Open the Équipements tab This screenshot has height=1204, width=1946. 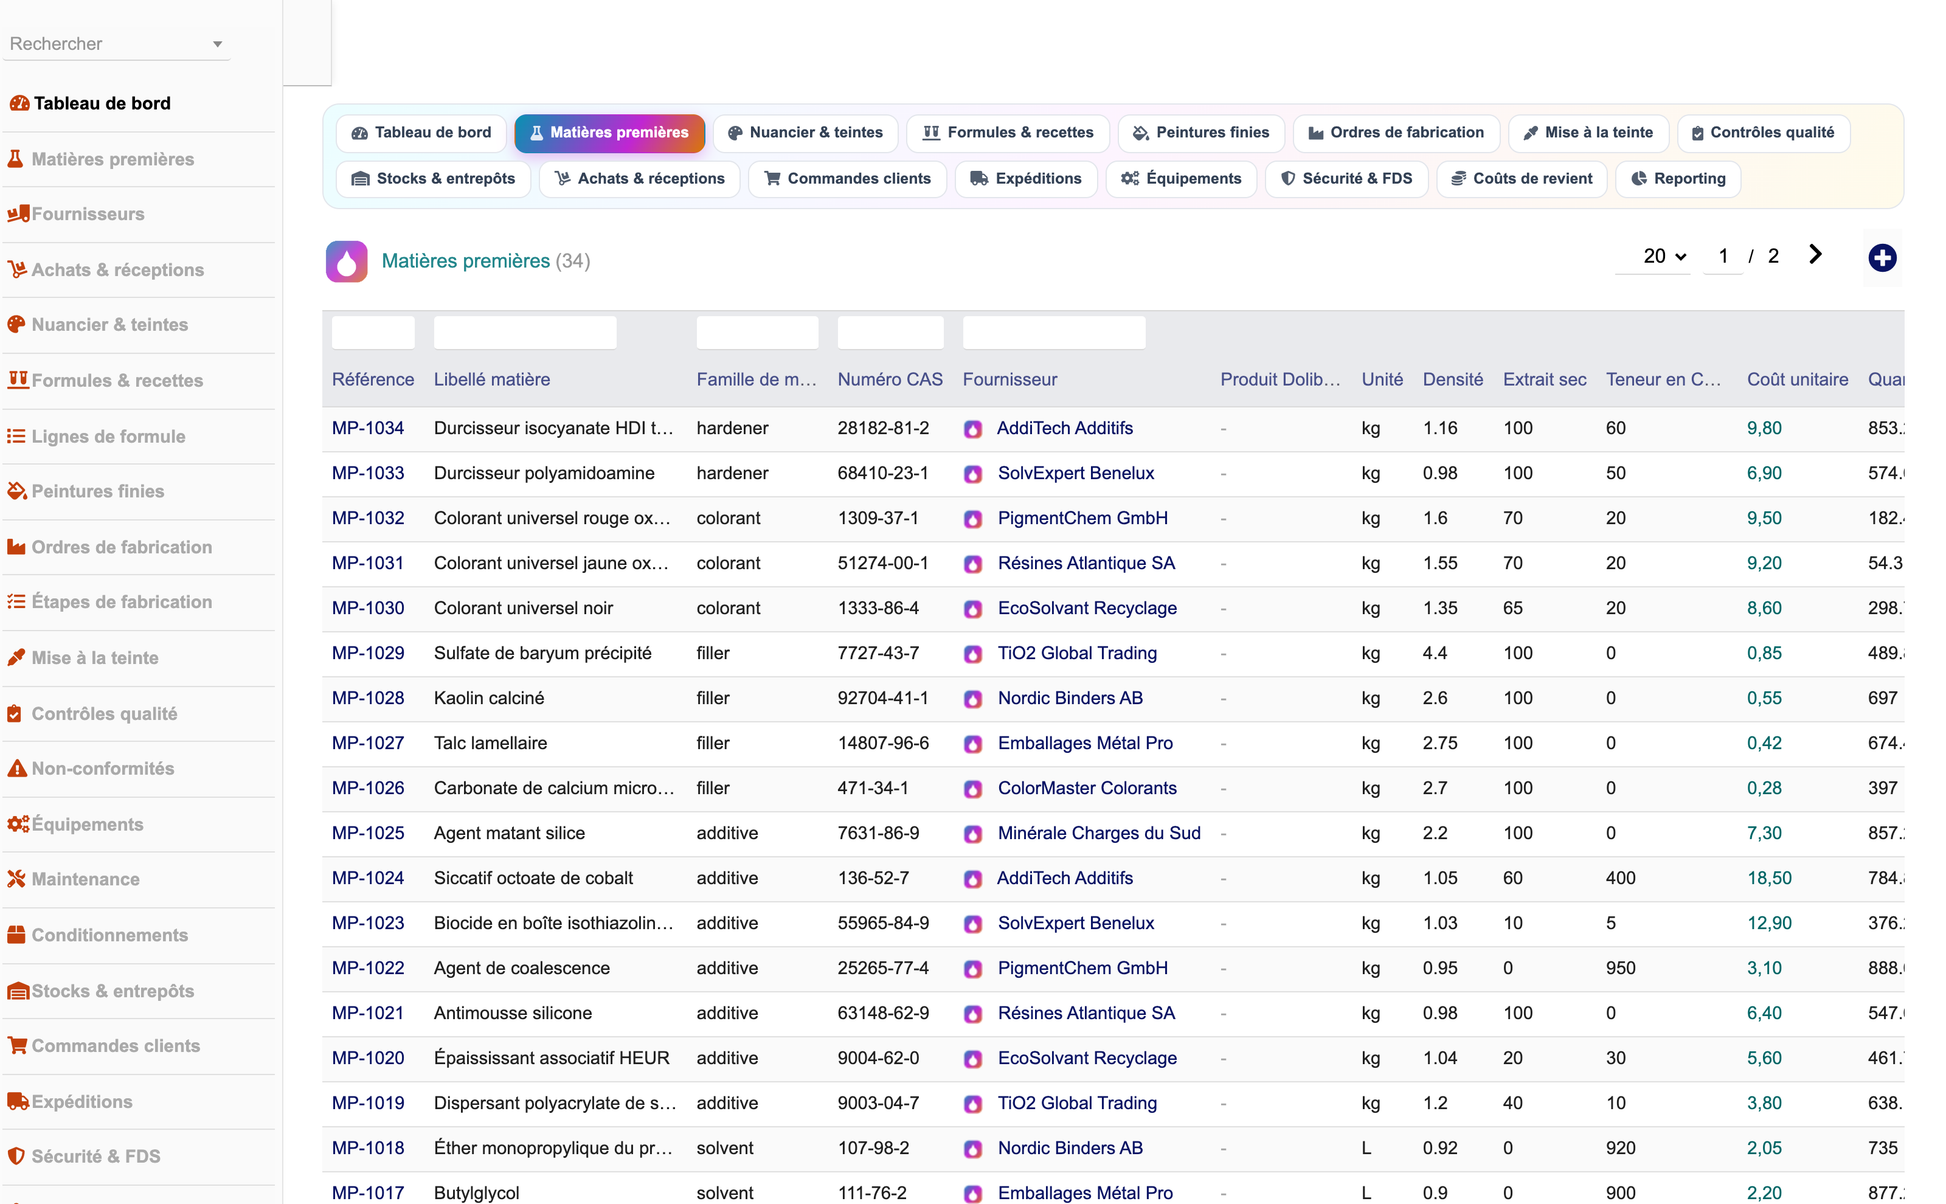point(1181,179)
